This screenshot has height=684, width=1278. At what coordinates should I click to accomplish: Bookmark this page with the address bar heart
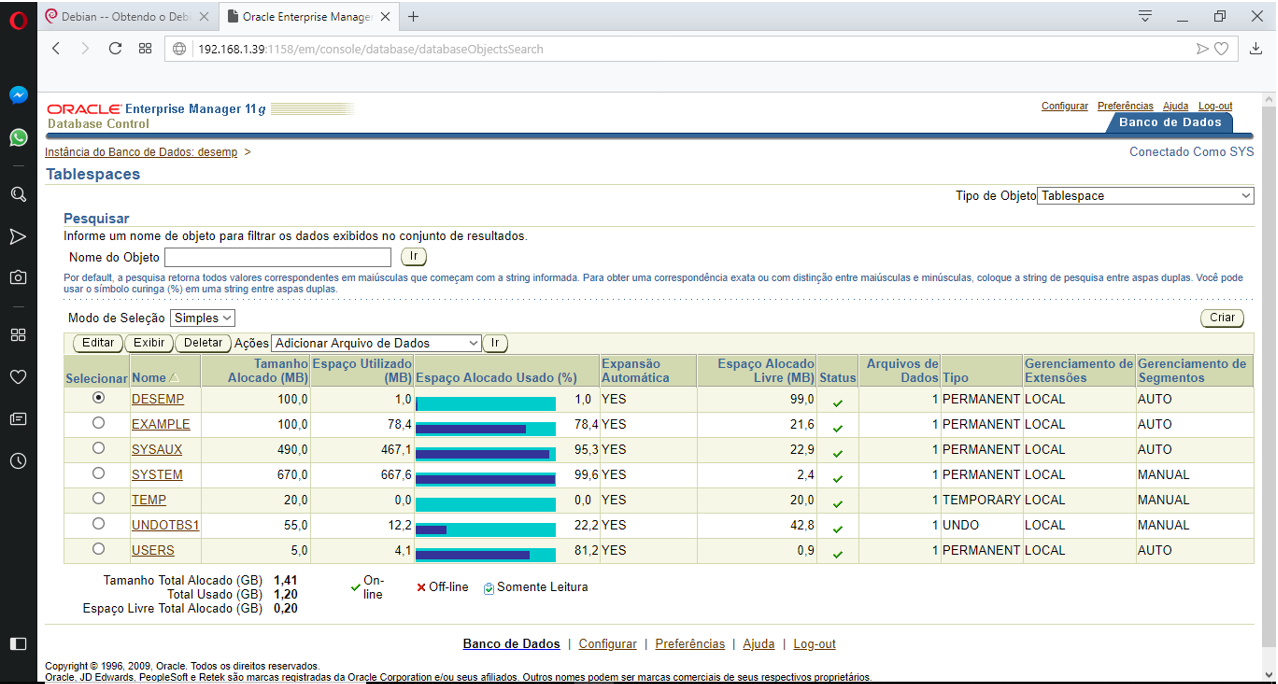[1221, 48]
